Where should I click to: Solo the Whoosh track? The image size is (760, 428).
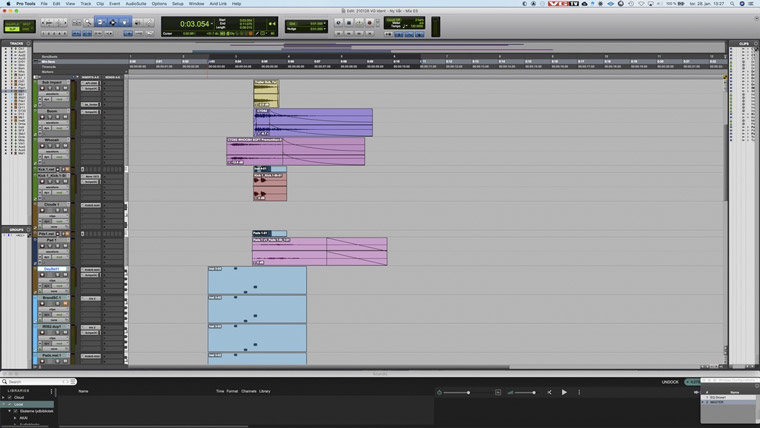(x=57, y=145)
